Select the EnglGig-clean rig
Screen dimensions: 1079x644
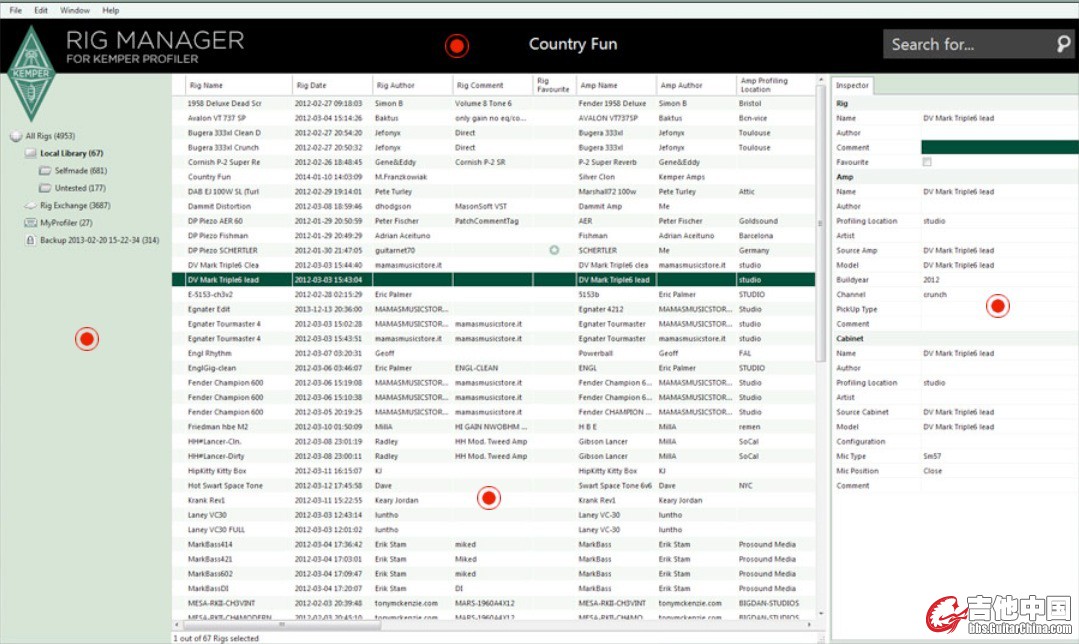pos(493,368)
